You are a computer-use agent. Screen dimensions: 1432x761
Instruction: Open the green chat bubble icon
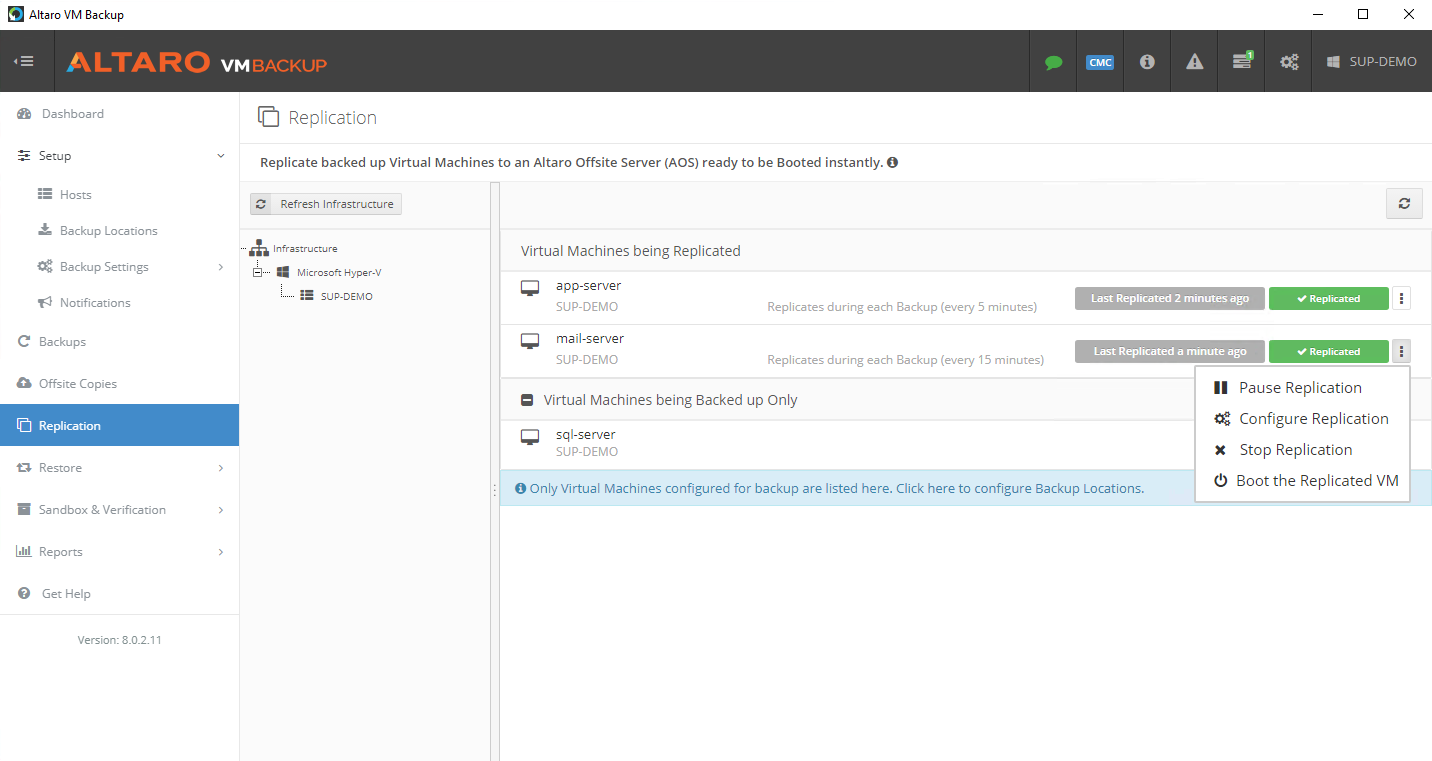(x=1053, y=62)
